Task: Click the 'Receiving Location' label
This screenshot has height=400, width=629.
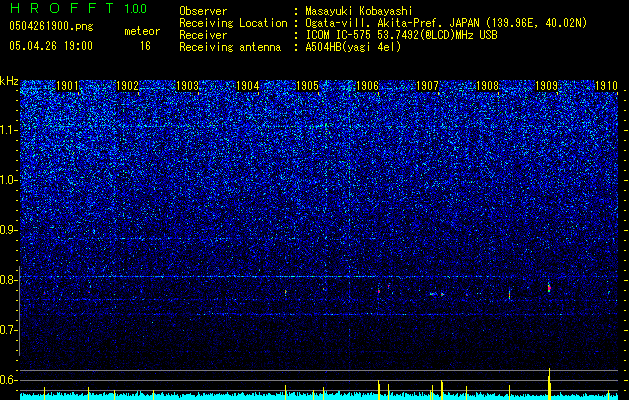Action: pos(233,24)
